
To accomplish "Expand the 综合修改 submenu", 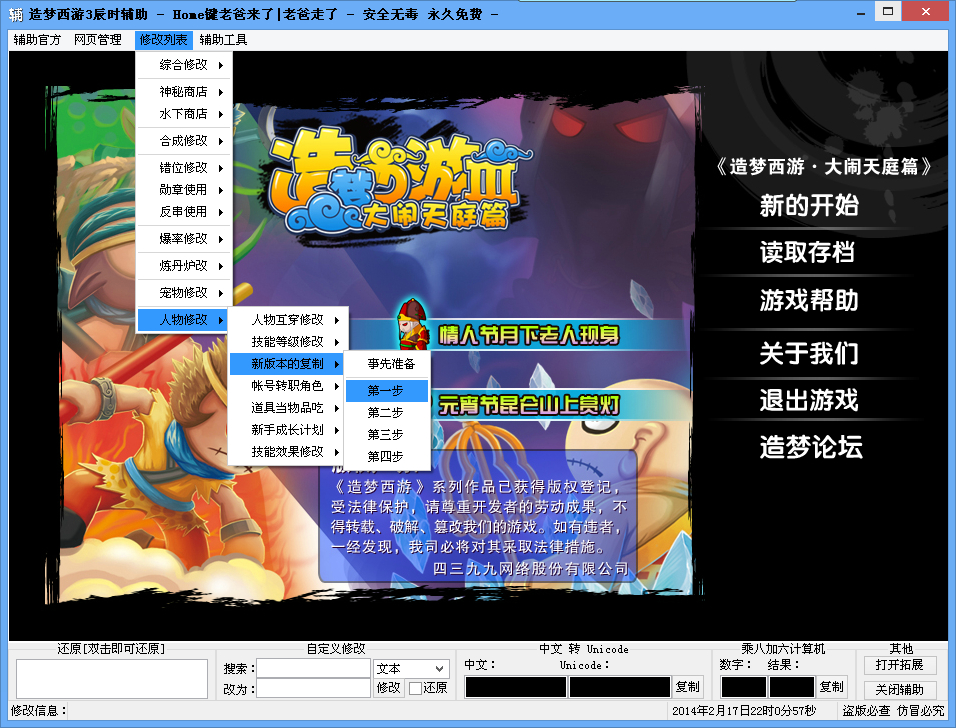I will coord(184,65).
